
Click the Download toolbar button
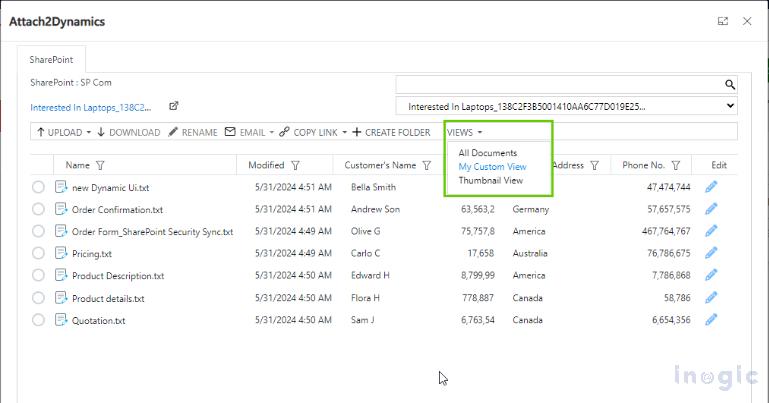tap(128, 132)
